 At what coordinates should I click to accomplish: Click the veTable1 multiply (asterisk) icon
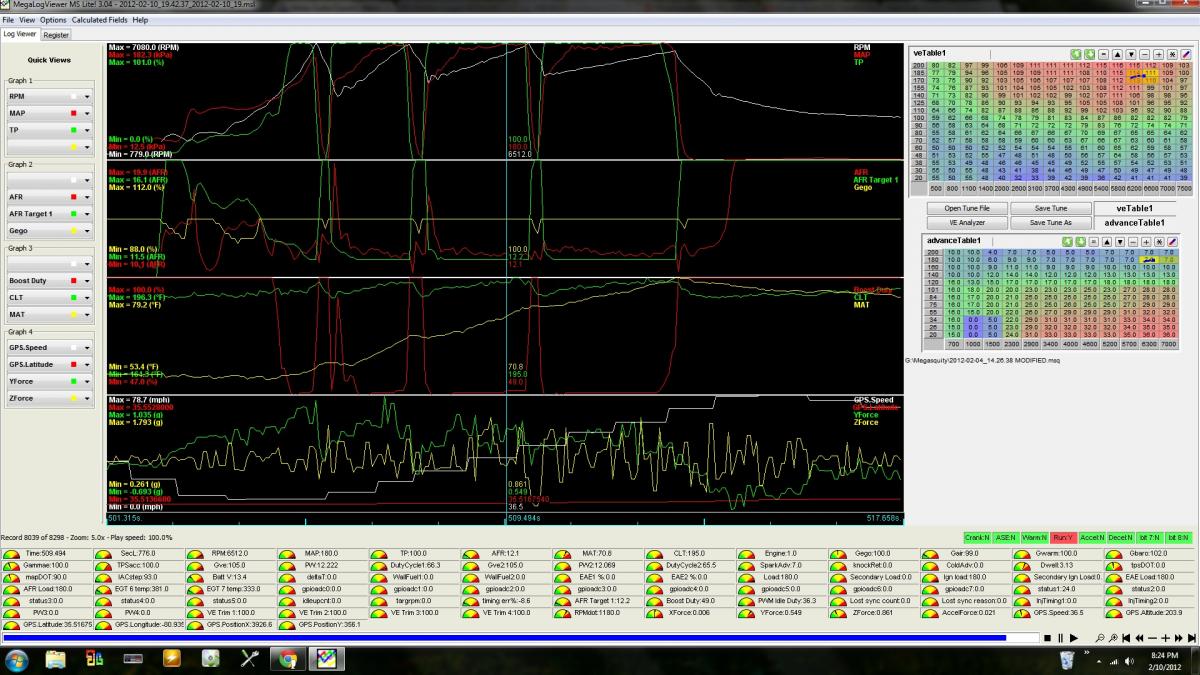pyautogui.click(x=1171, y=53)
